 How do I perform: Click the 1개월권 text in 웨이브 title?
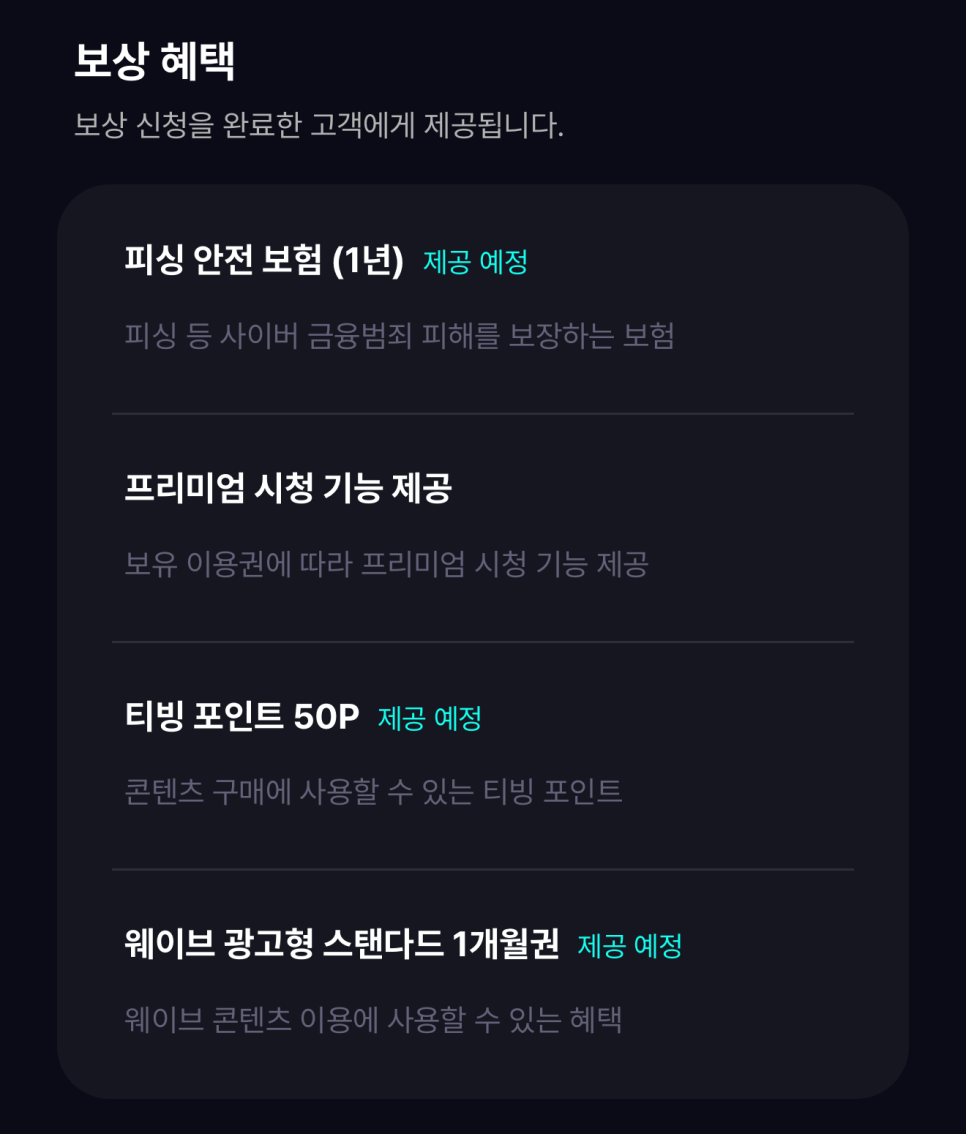(505, 943)
